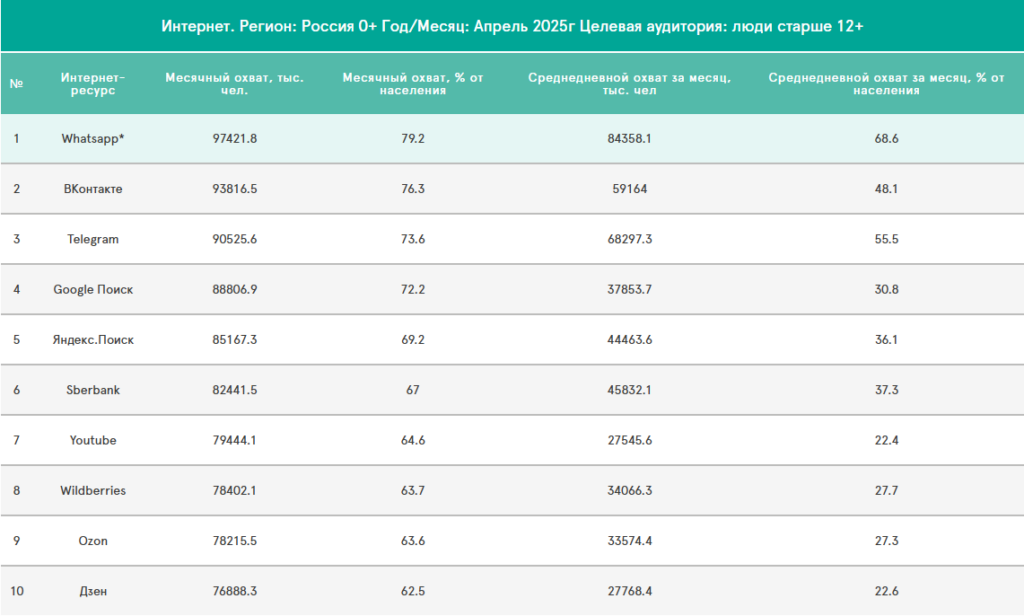Select Дзен's 22.6 percent cell
The image size is (1024, 616).
[x=886, y=591]
